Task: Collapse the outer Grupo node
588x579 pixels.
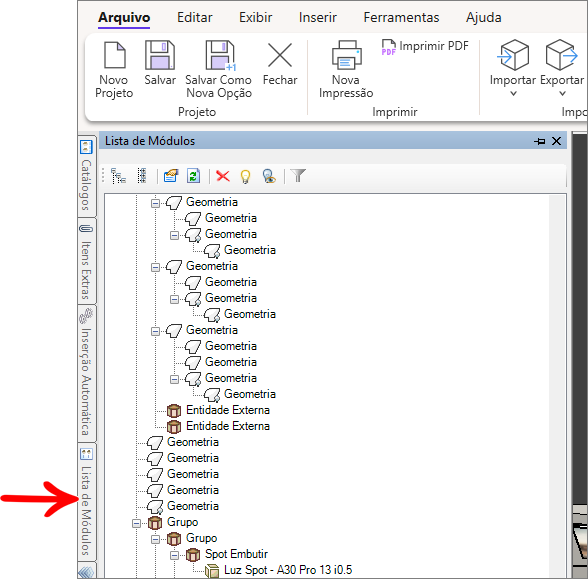Action: (x=136, y=524)
